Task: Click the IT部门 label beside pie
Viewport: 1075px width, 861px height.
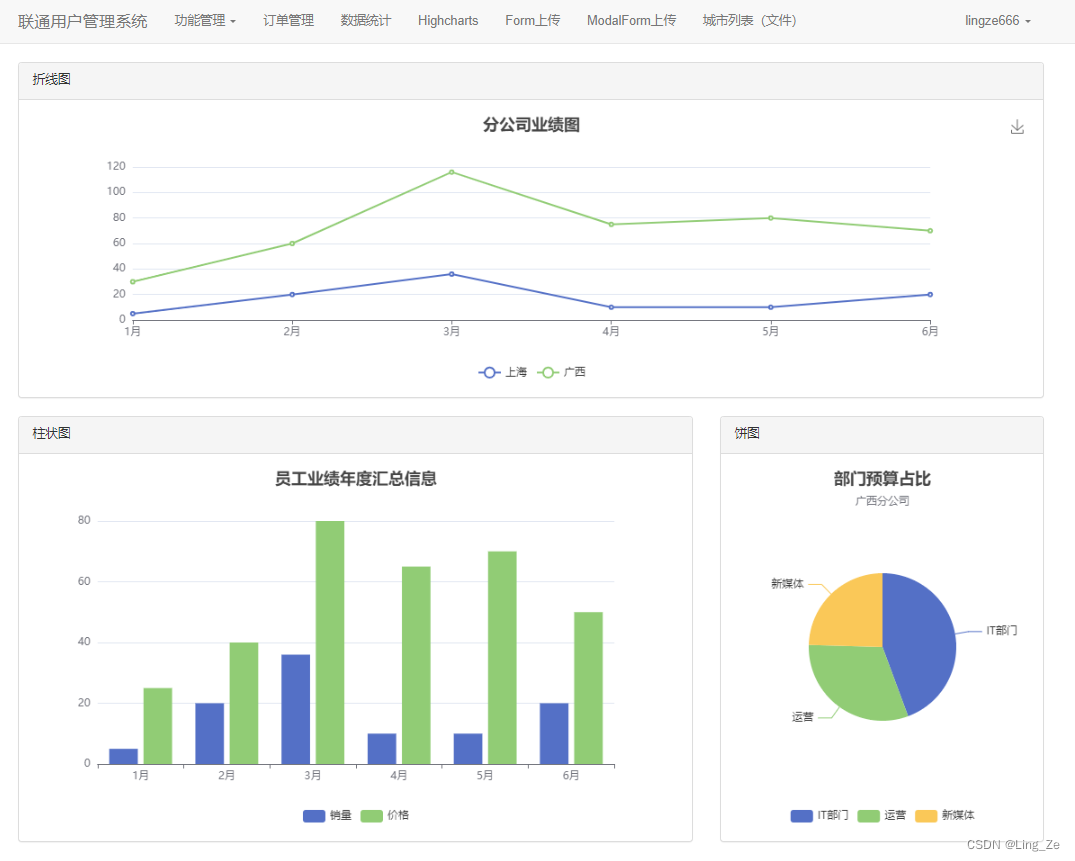Action: click(x=1002, y=631)
